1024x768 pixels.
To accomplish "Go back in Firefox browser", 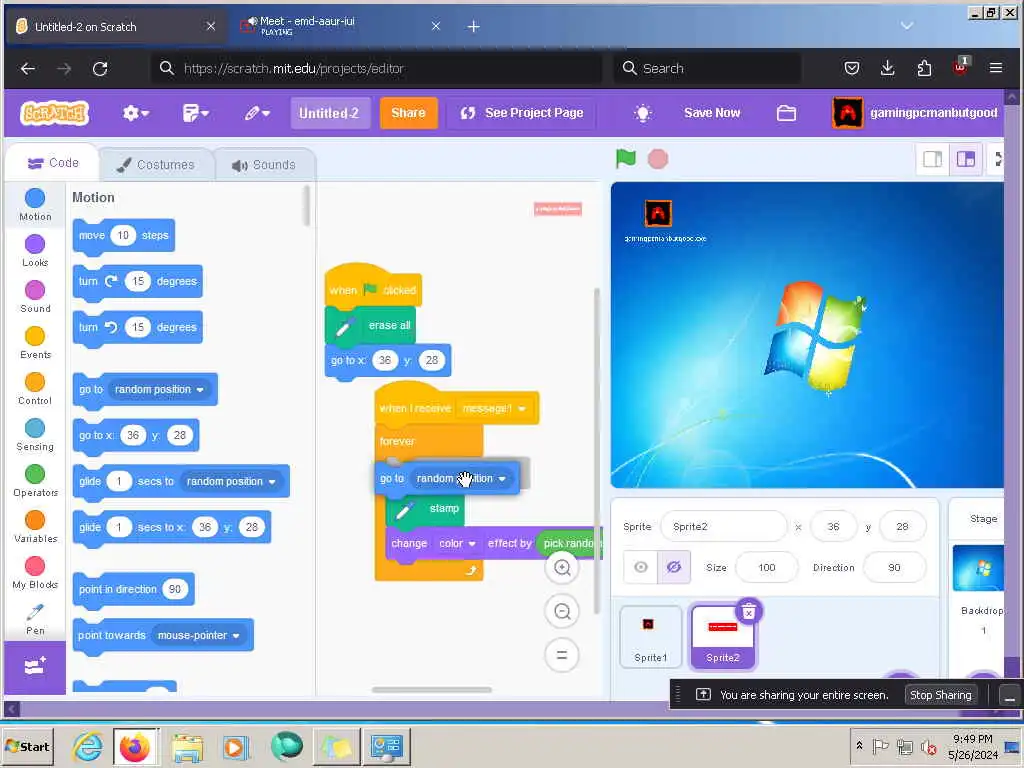I will (27, 68).
